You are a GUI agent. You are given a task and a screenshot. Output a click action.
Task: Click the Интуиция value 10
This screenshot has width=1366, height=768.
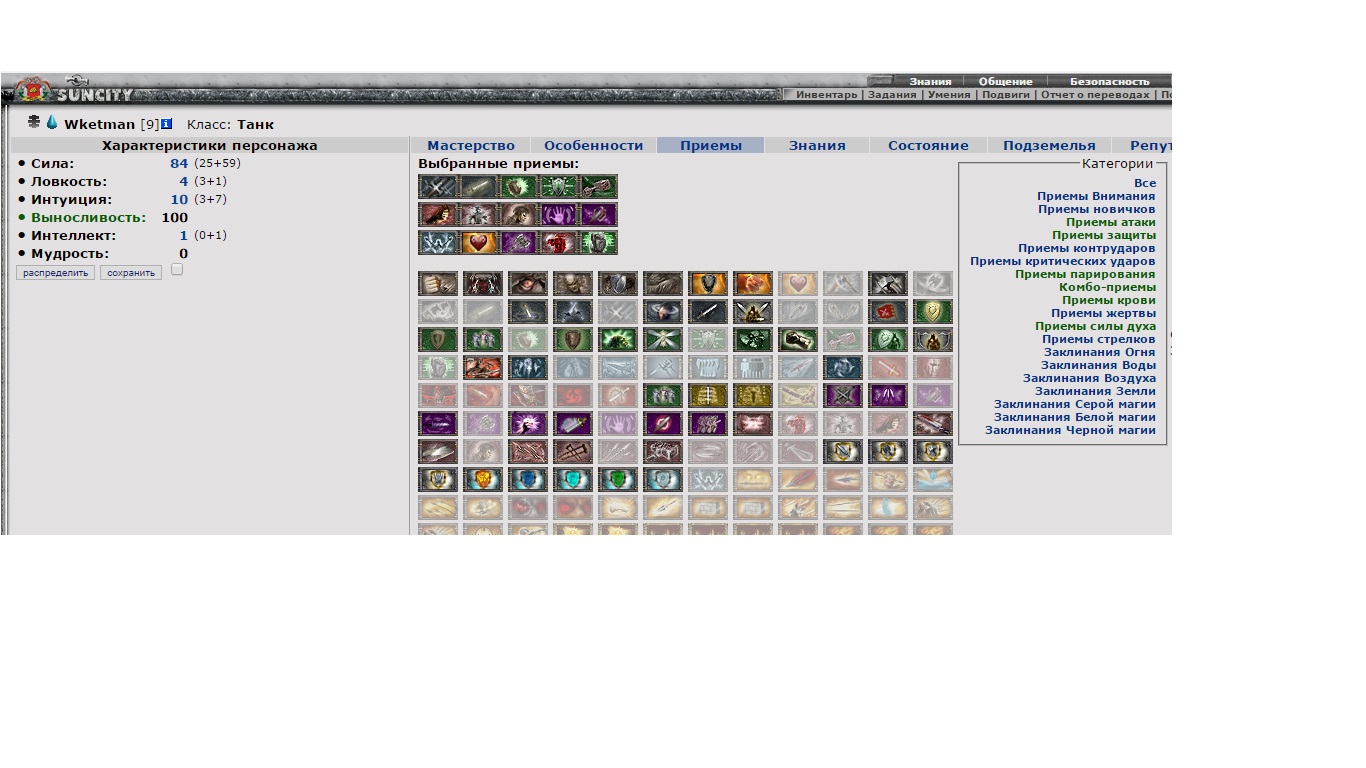pyautogui.click(x=179, y=200)
